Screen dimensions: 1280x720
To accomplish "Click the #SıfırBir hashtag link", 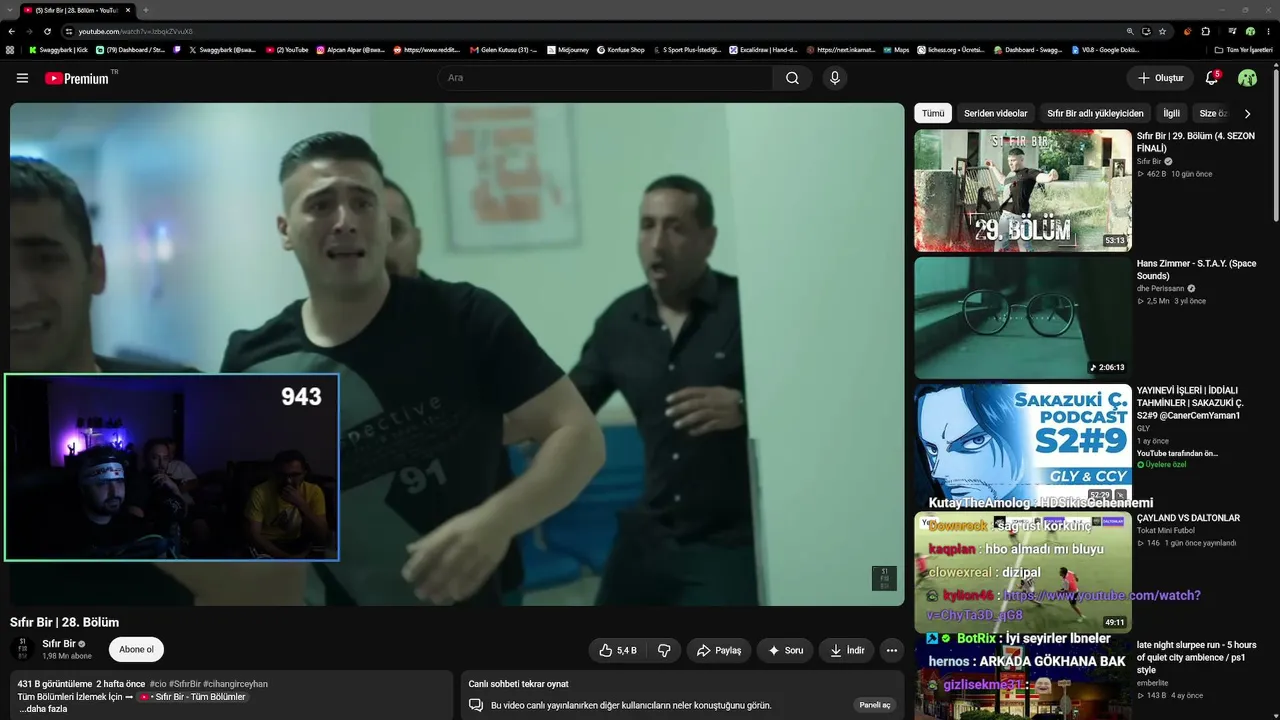I will pos(186,684).
